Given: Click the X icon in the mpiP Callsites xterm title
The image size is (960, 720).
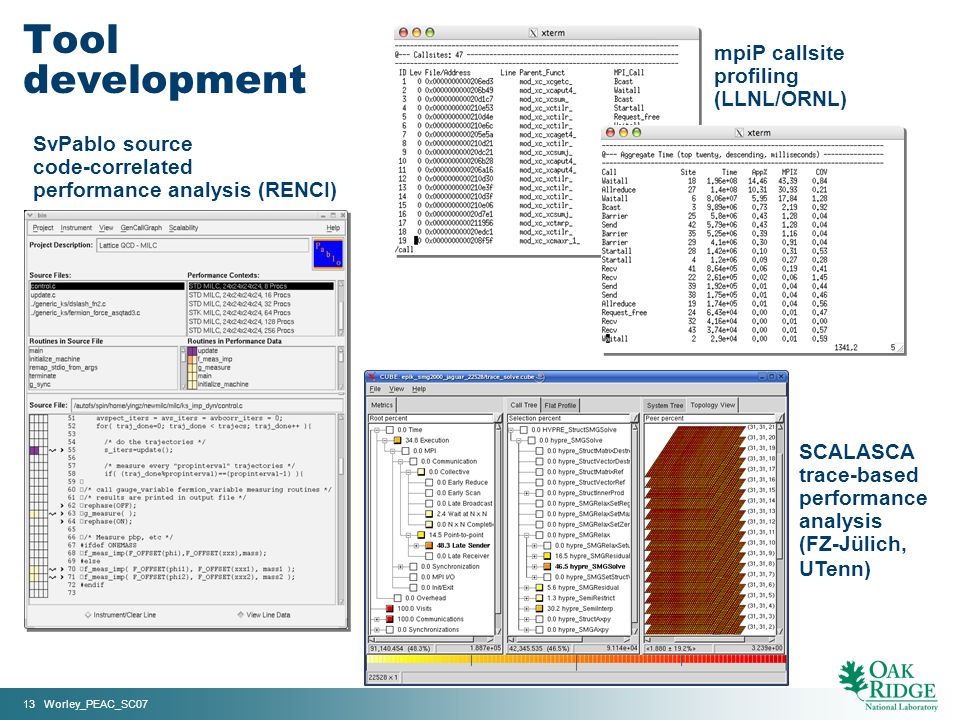Looking at the screenshot, I should click(x=533, y=33).
